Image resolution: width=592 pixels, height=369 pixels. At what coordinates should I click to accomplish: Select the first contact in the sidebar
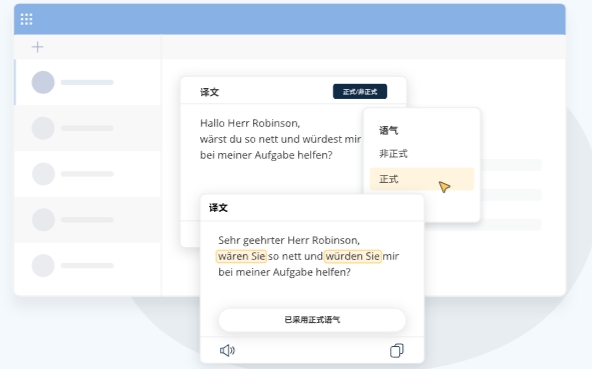point(88,82)
